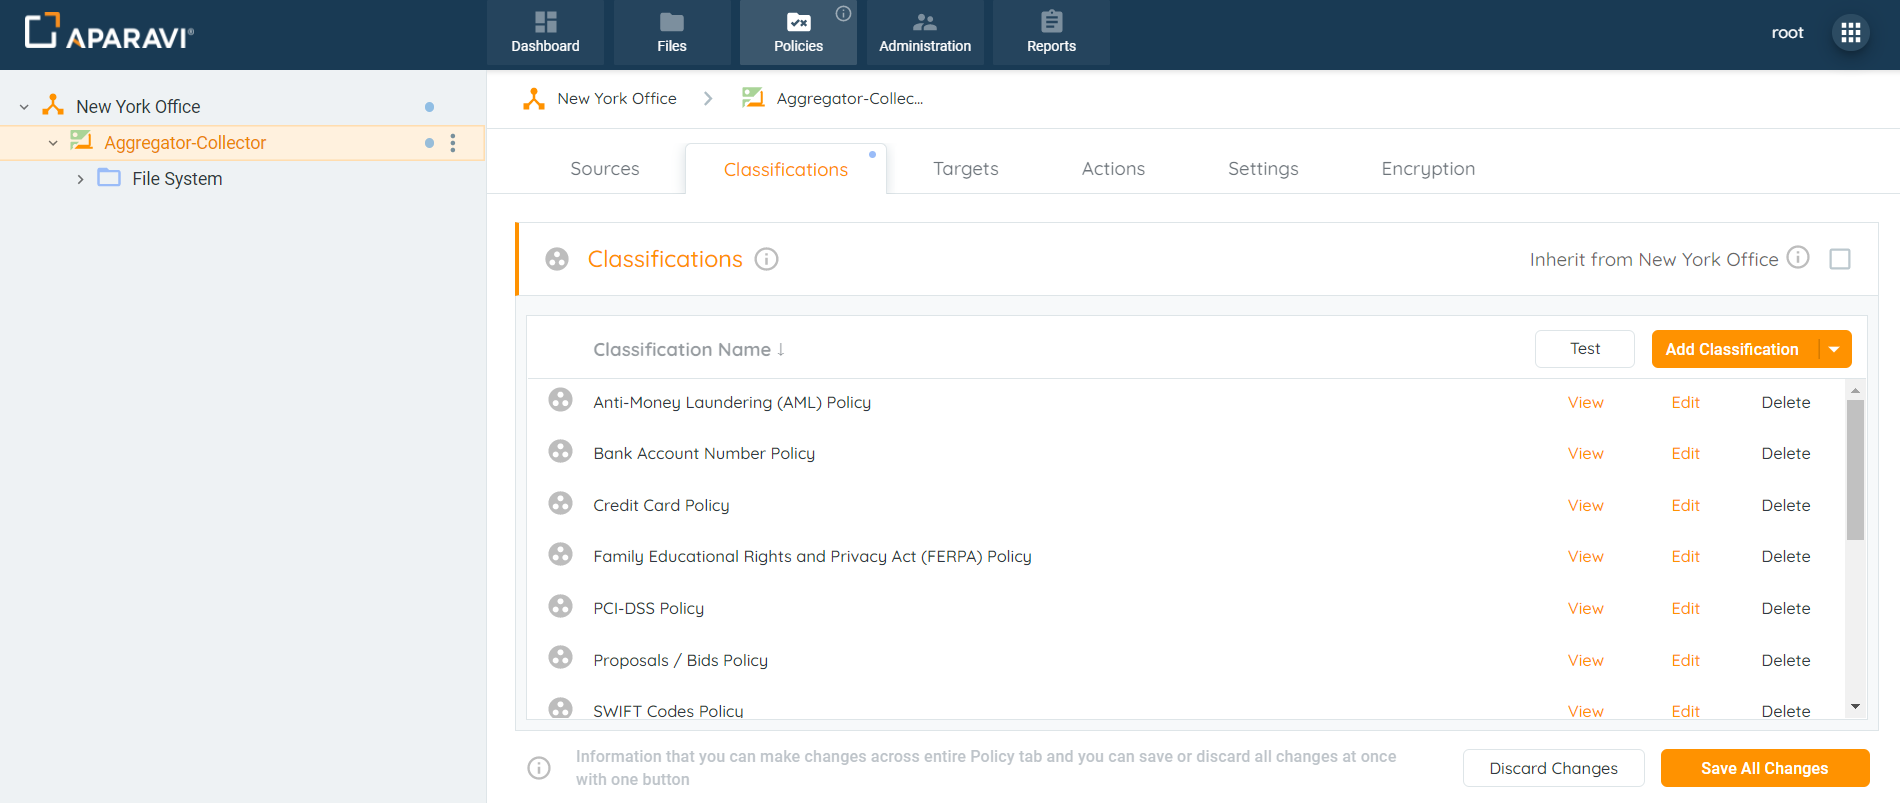
Task: Click Save All Changes button
Action: (1764, 768)
